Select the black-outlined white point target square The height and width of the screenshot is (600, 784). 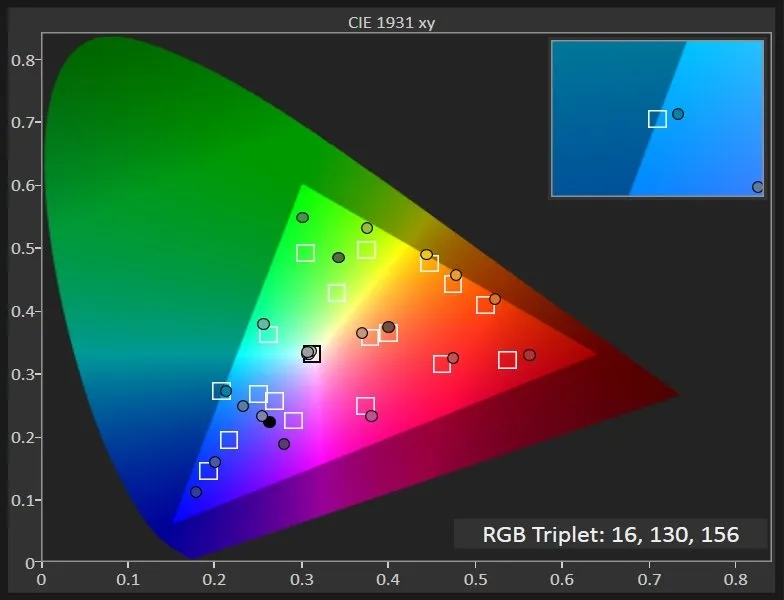click(312, 354)
